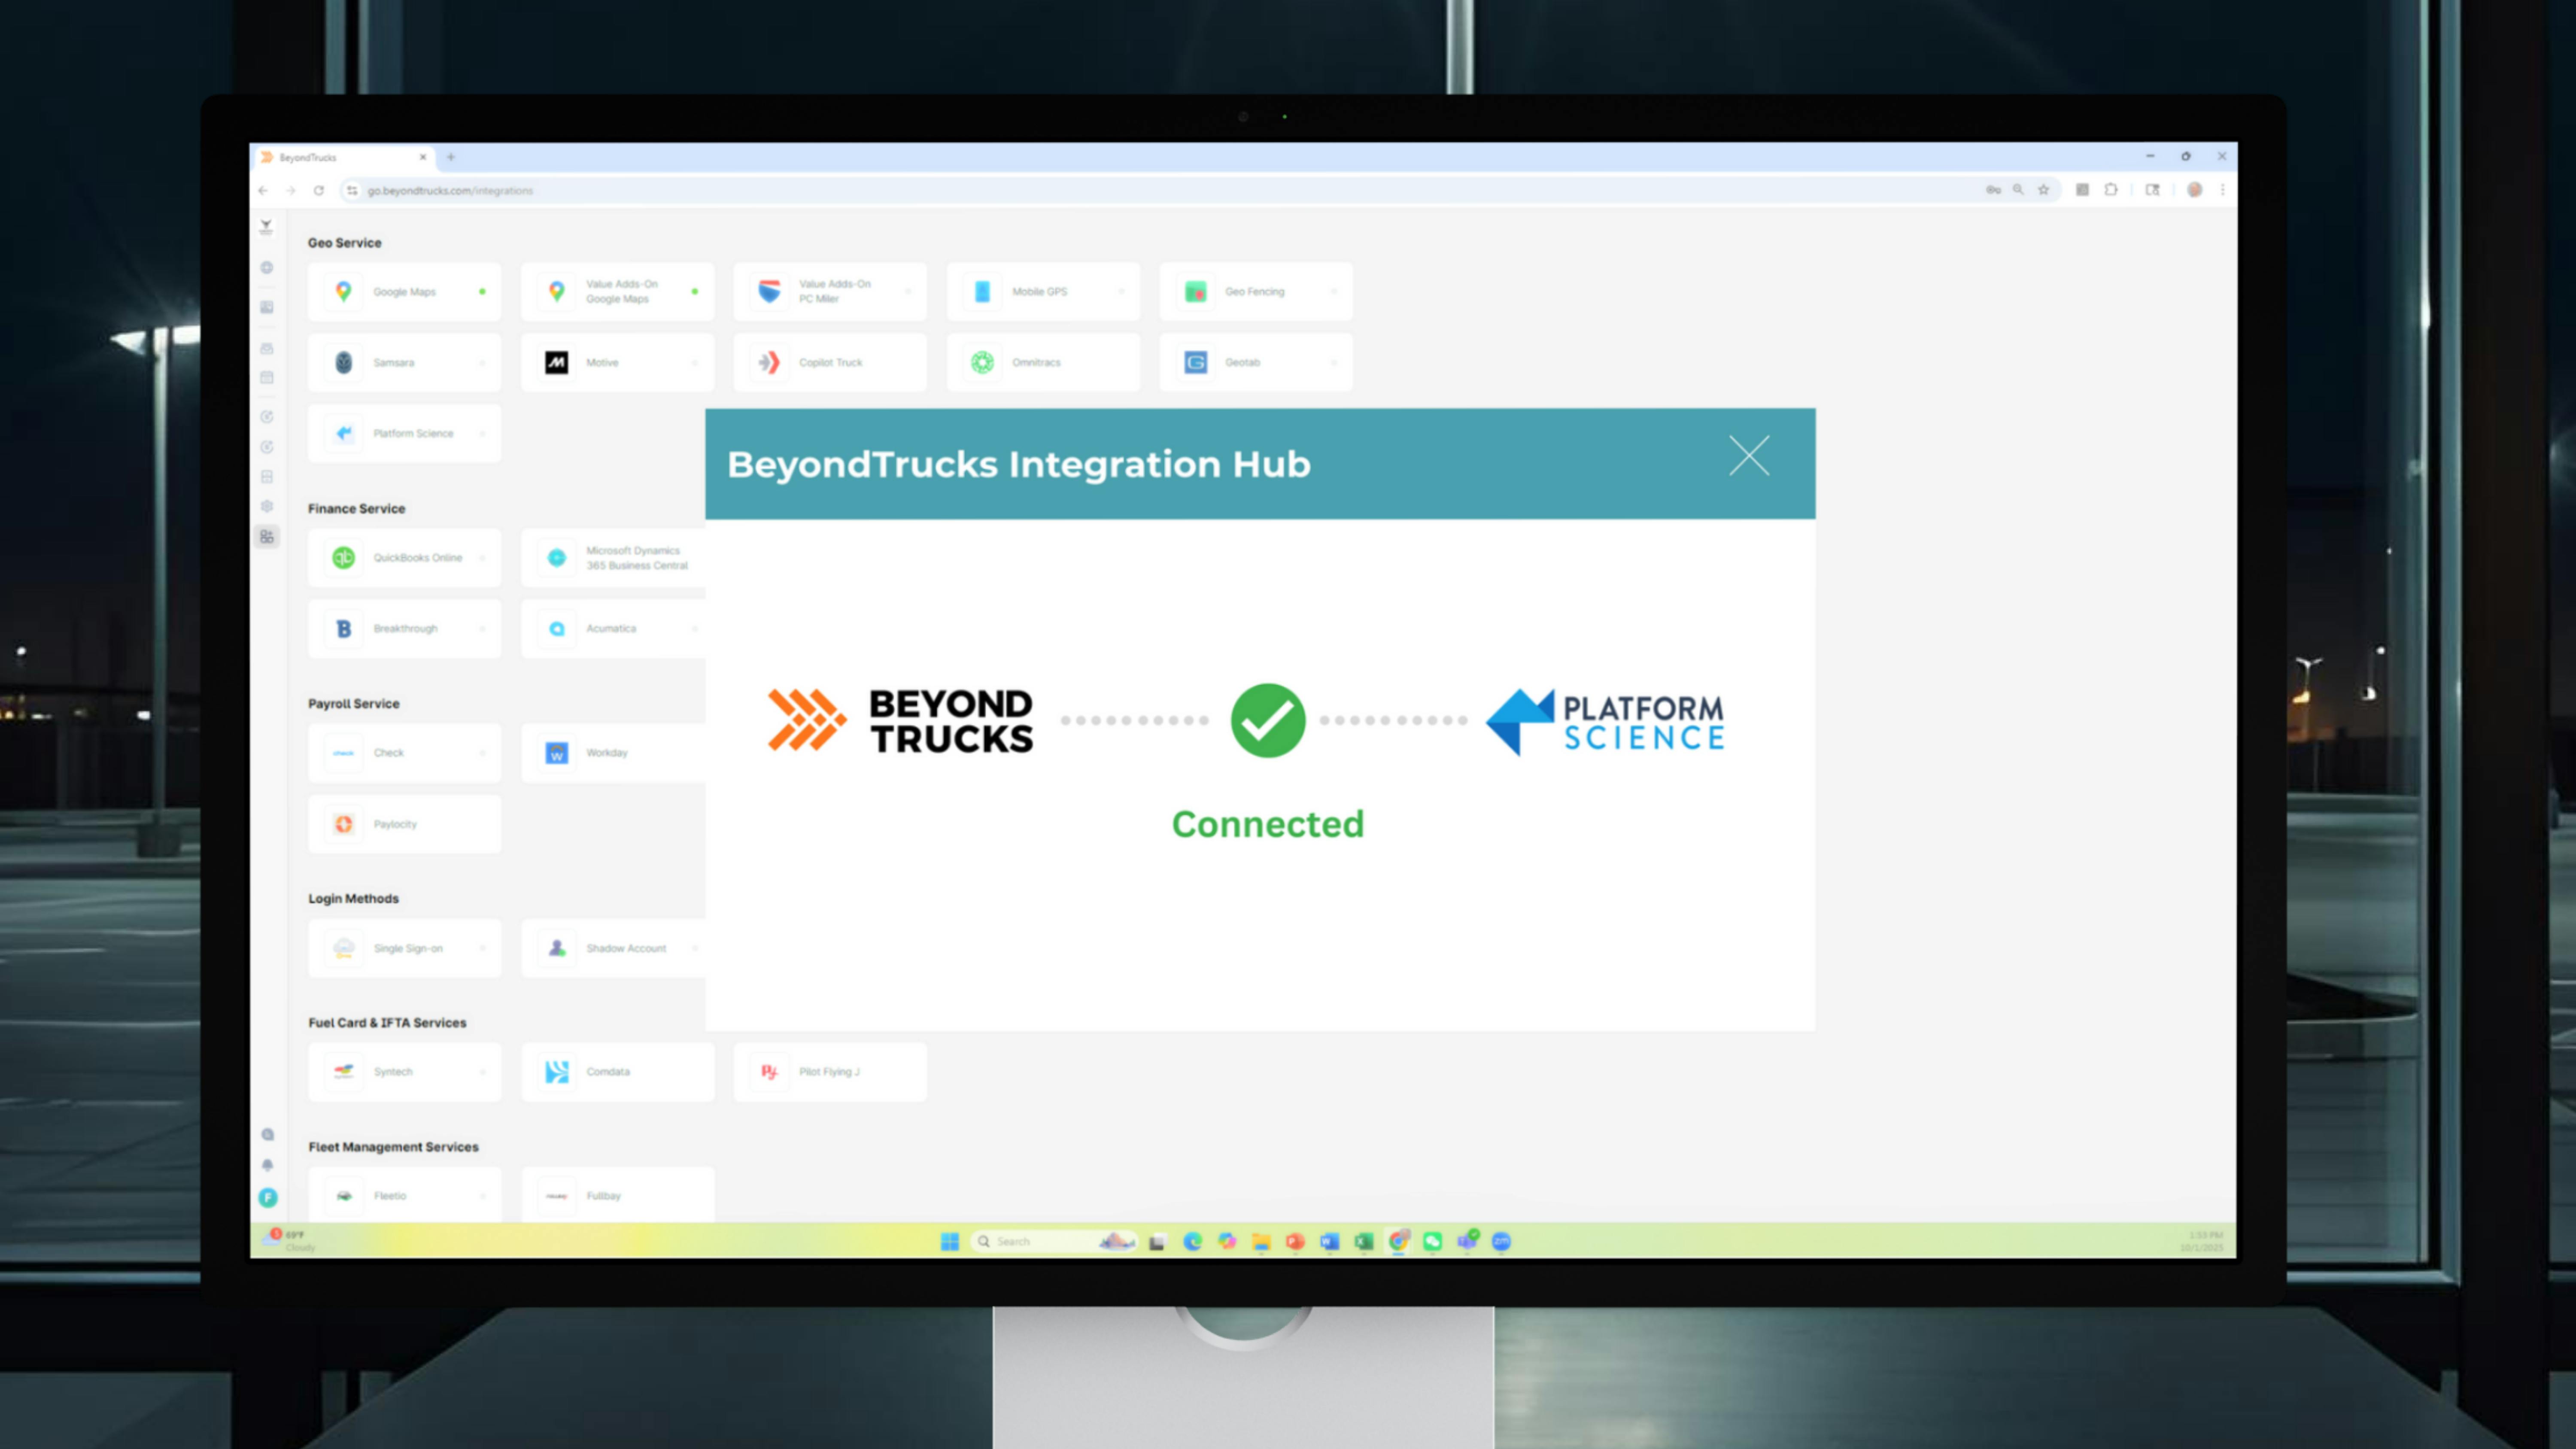Click the Omnitracs geo service icon
Viewport: 2576px width, 1449px height.
(x=983, y=362)
